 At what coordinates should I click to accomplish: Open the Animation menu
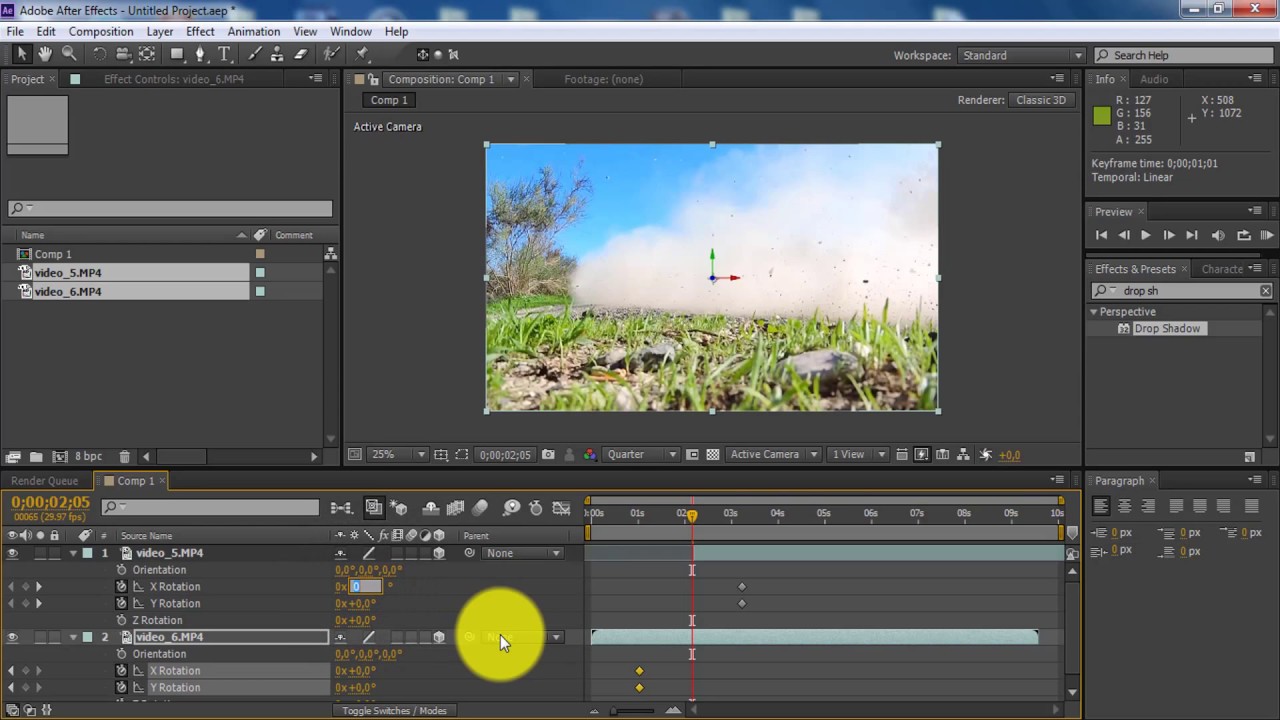pyautogui.click(x=254, y=32)
